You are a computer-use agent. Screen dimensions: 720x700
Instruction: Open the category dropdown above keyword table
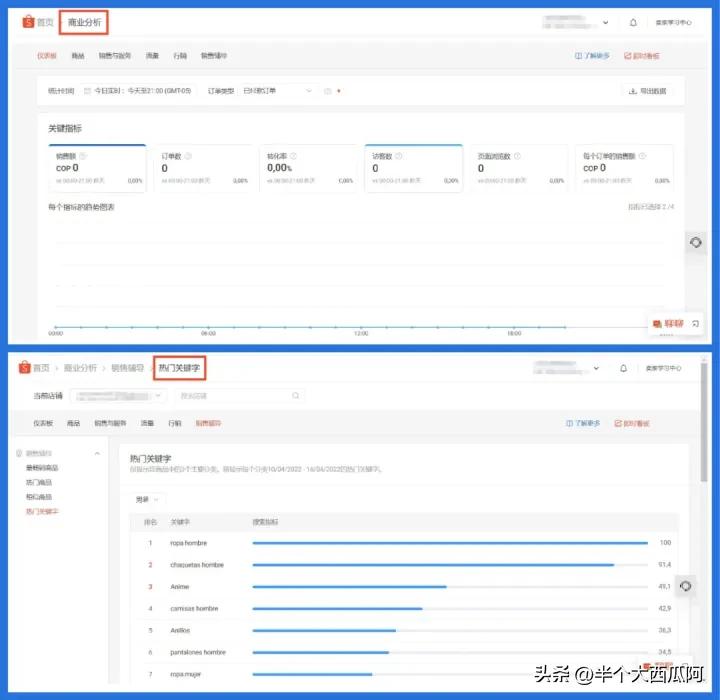147,499
